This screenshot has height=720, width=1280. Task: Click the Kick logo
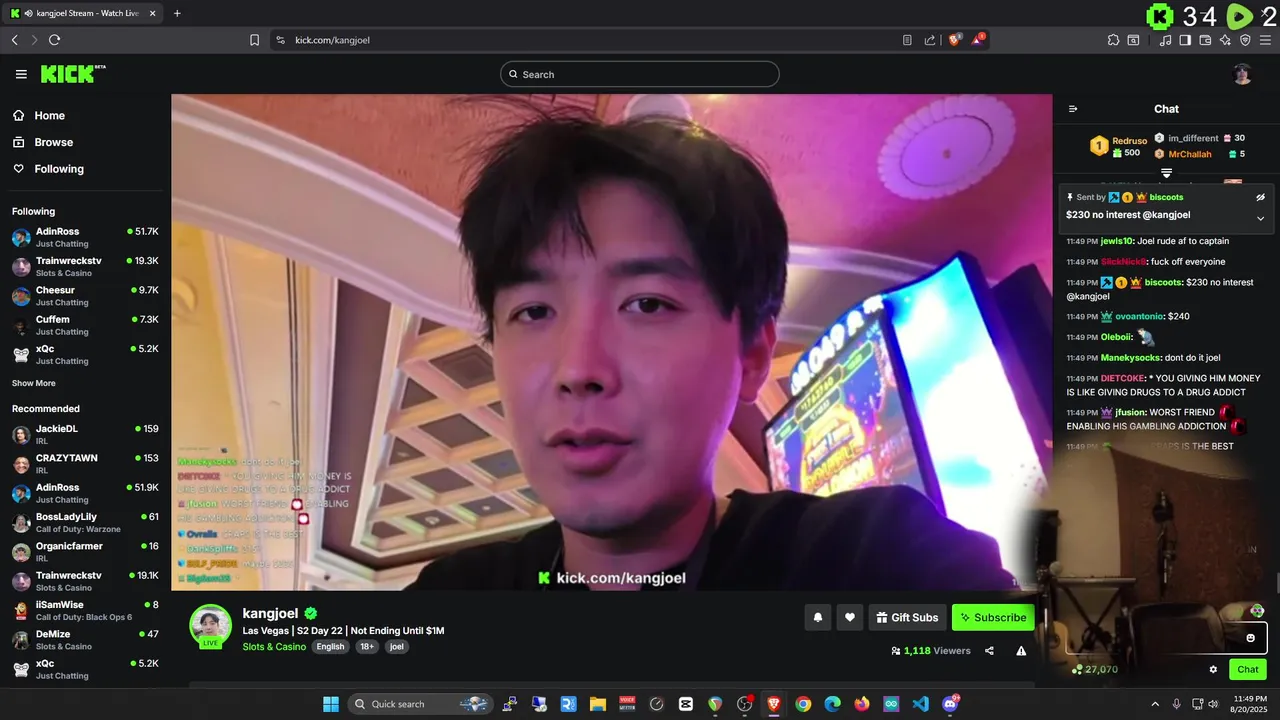click(72, 74)
